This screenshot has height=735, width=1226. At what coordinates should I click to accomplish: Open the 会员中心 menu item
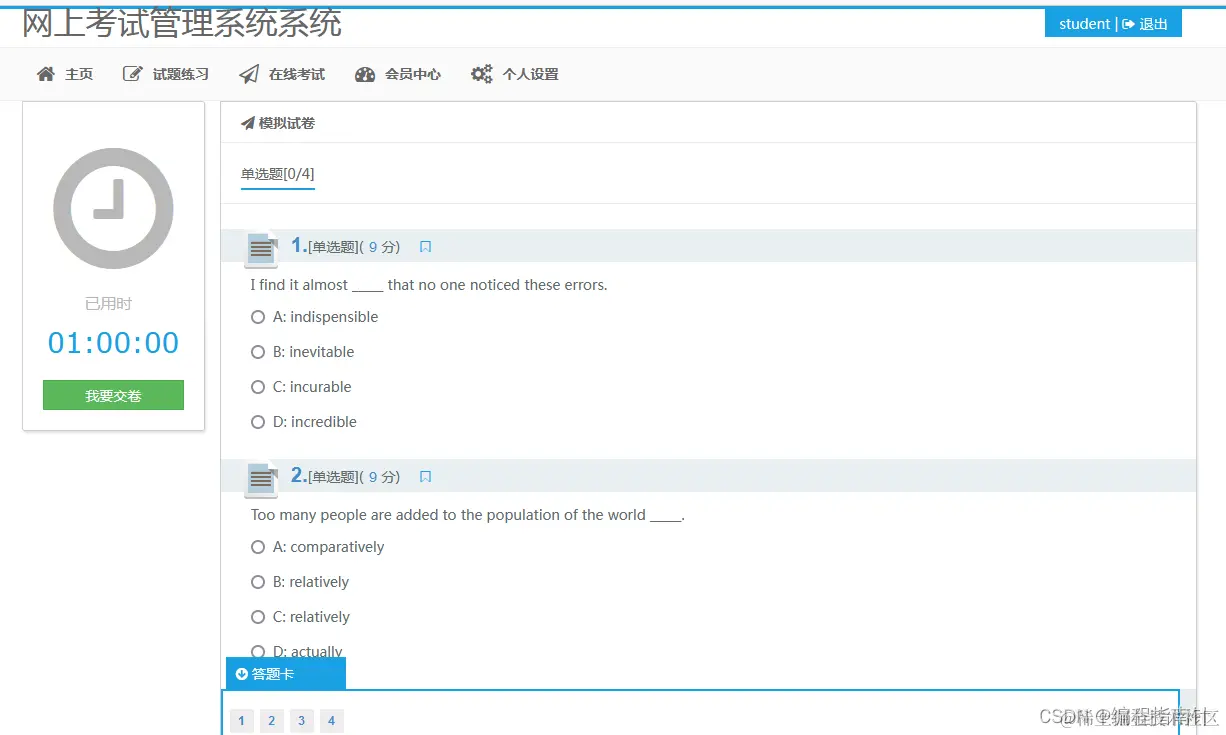(398, 74)
